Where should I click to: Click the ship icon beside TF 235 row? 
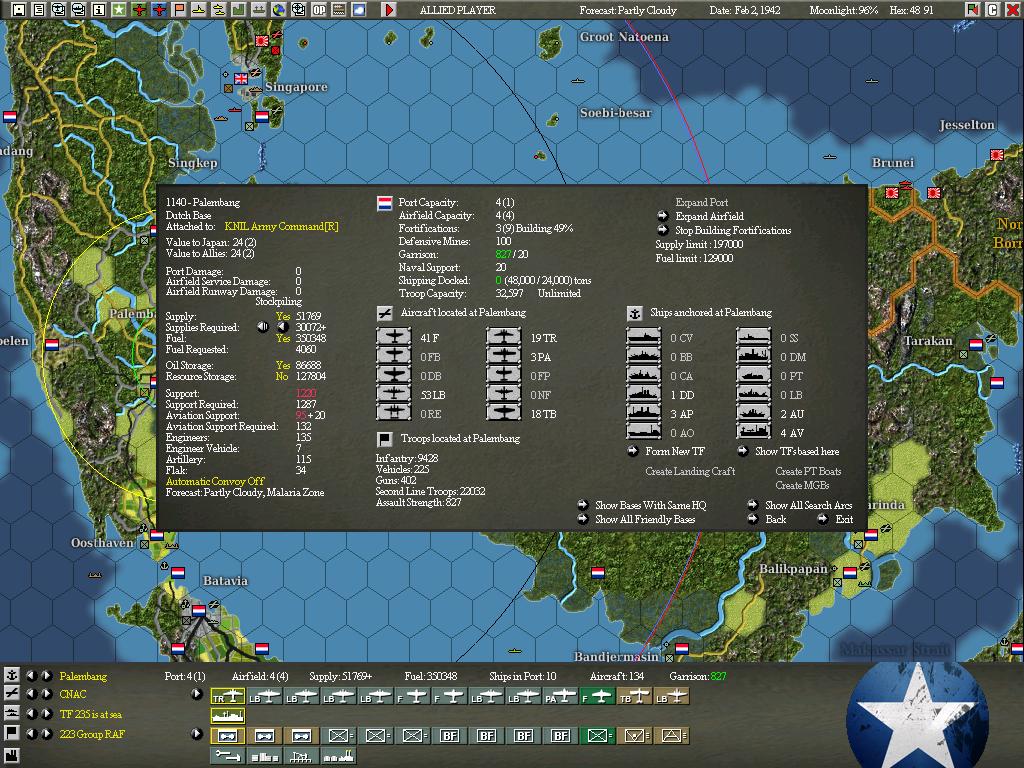coord(11,713)
